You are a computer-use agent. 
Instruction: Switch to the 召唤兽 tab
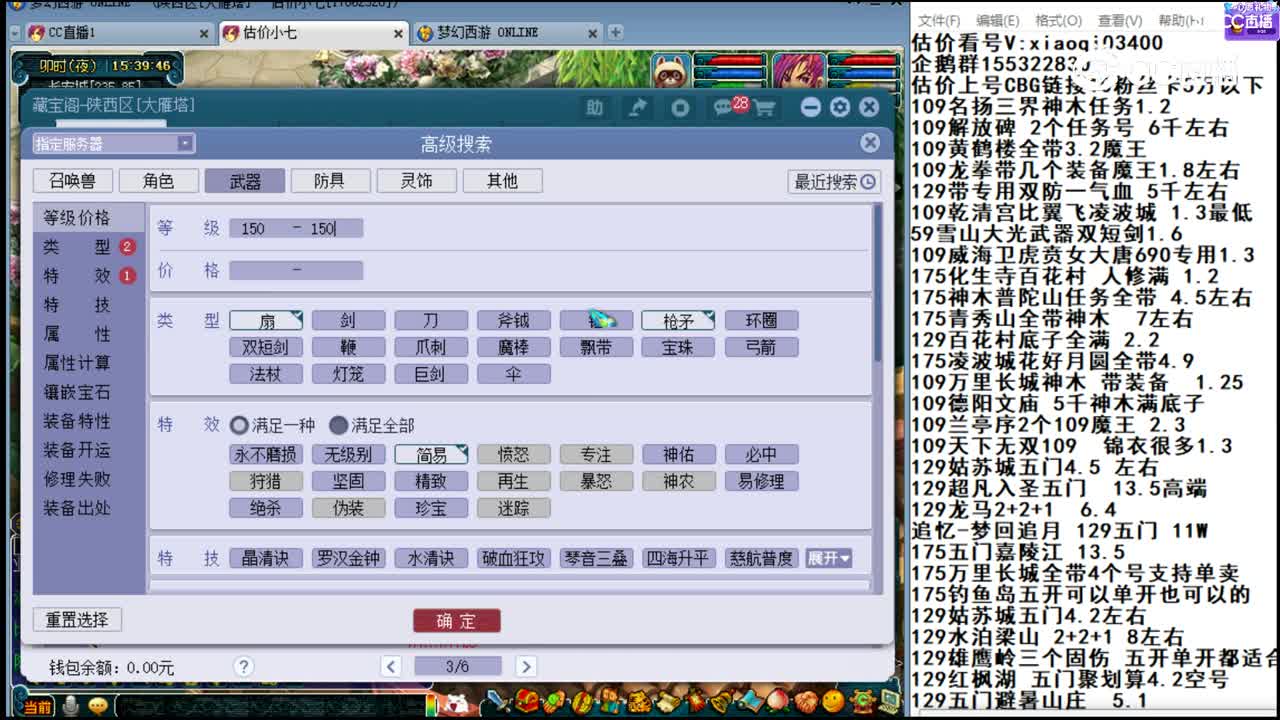coord(72,181)
